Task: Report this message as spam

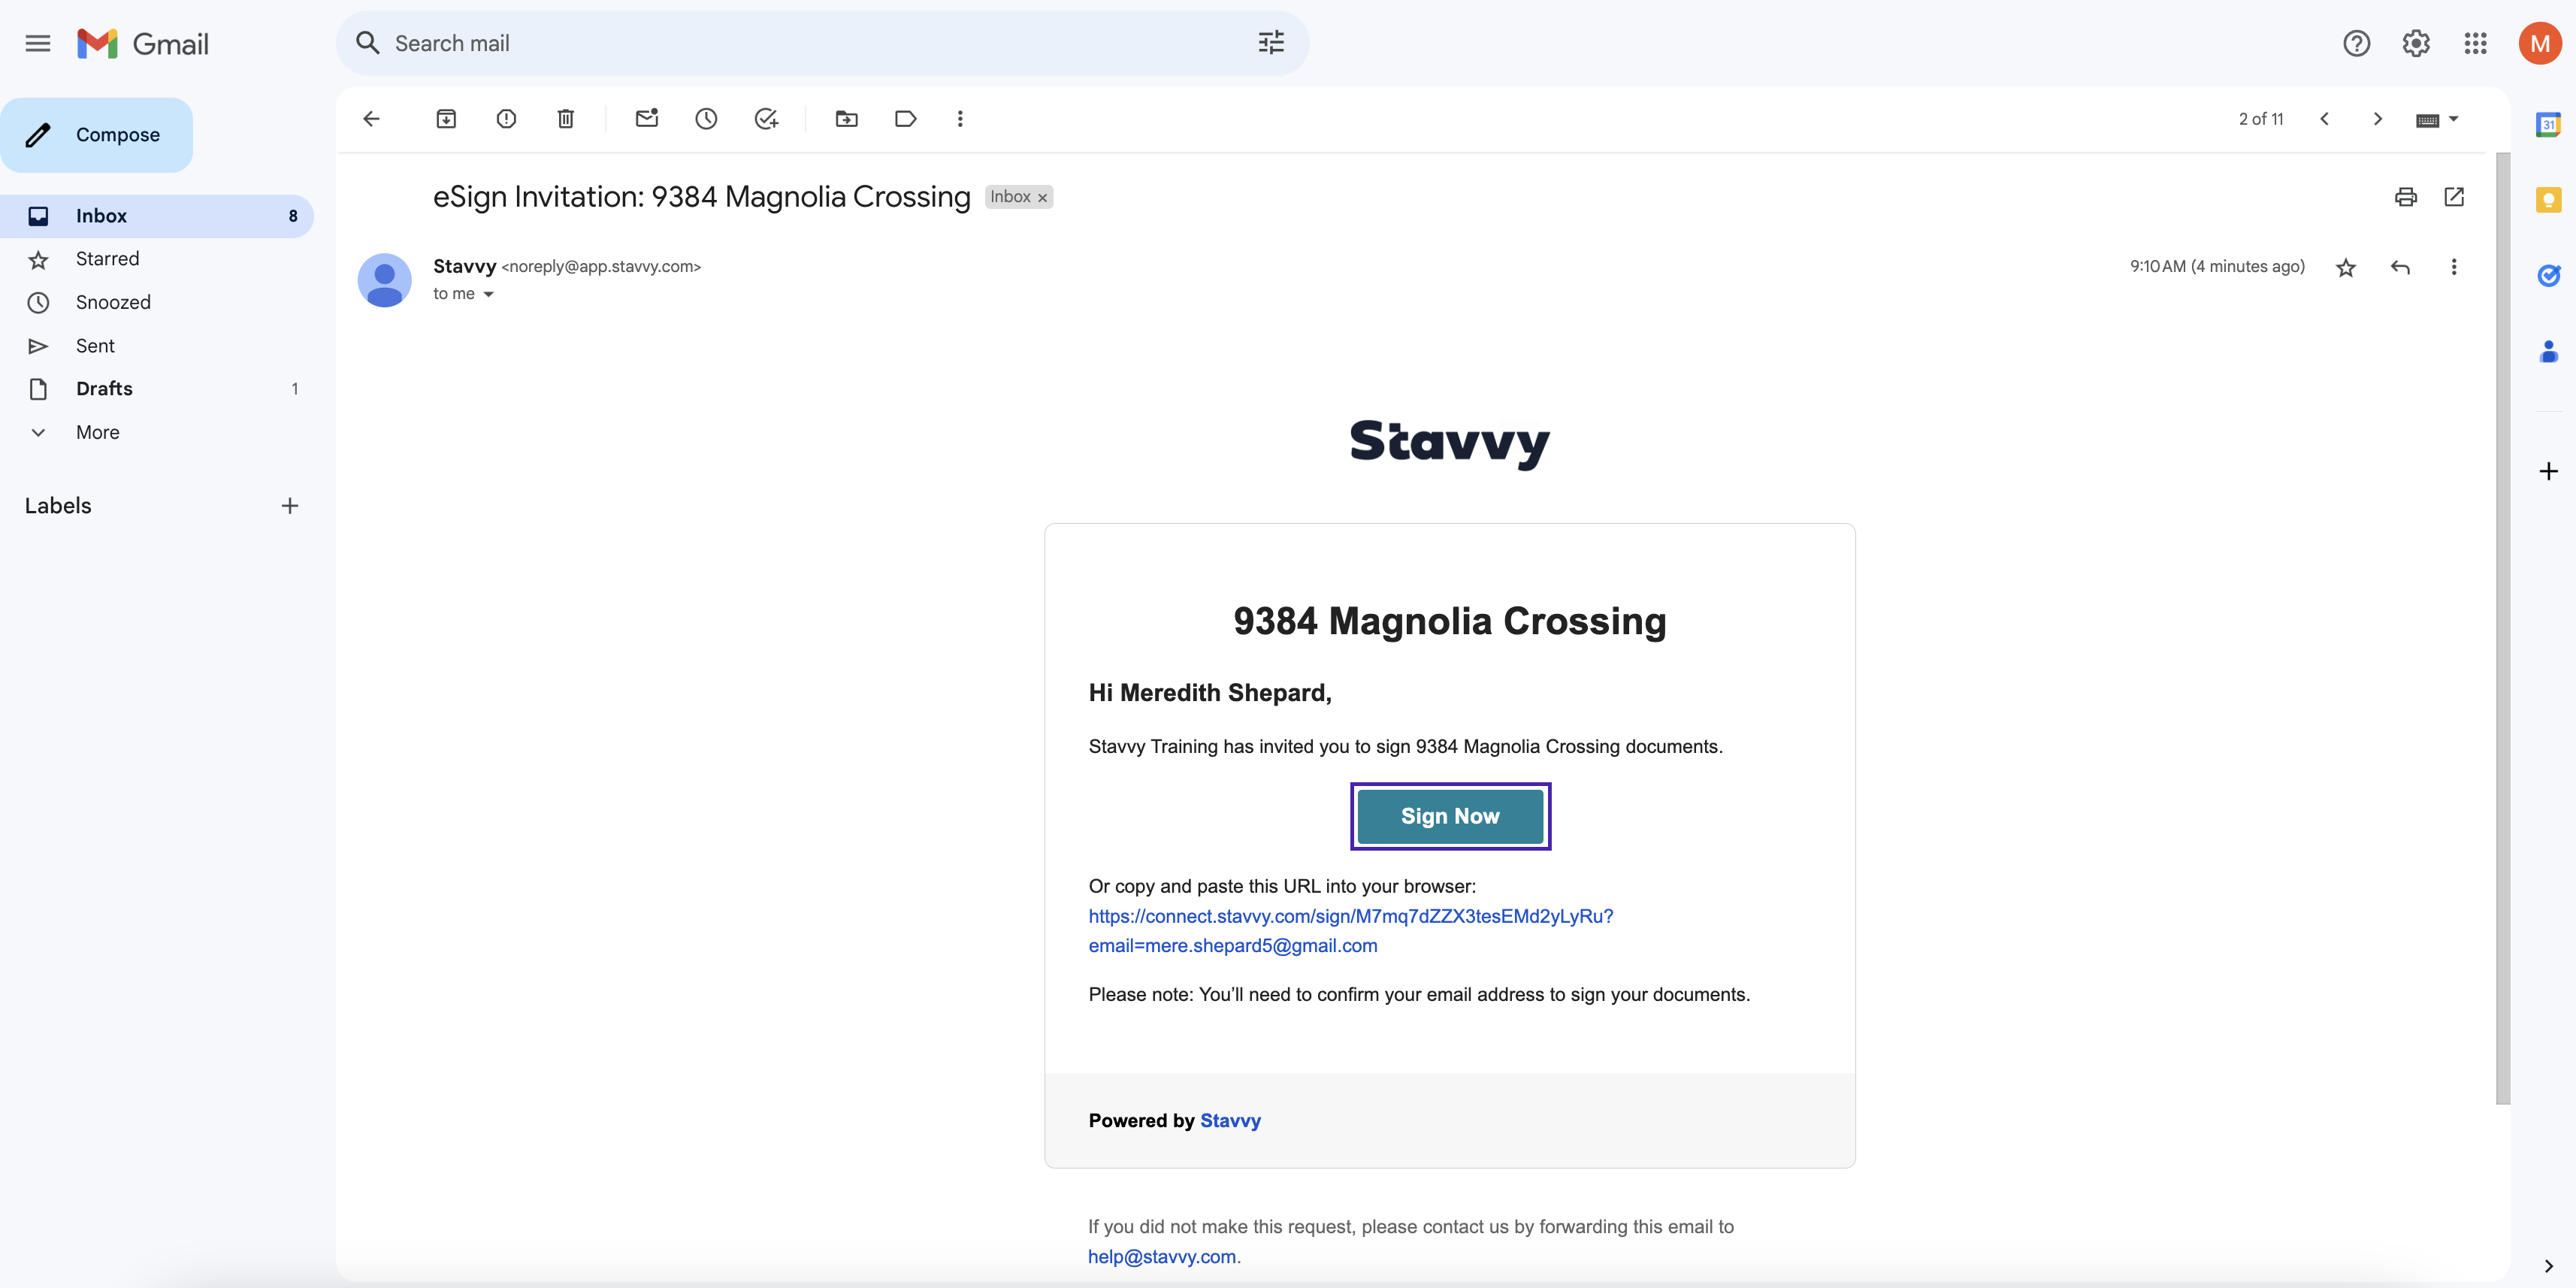Action: pos(506,119)
